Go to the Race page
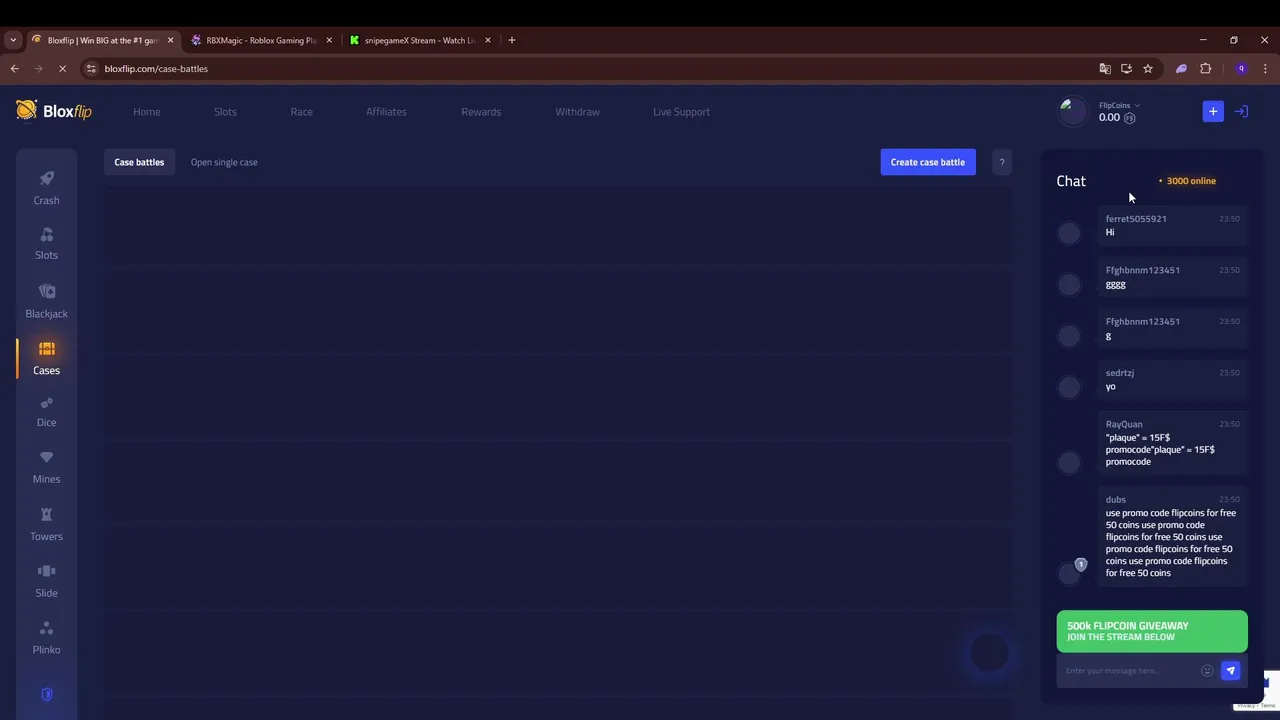The image size is (1280, 720). [x=301, y=112]
